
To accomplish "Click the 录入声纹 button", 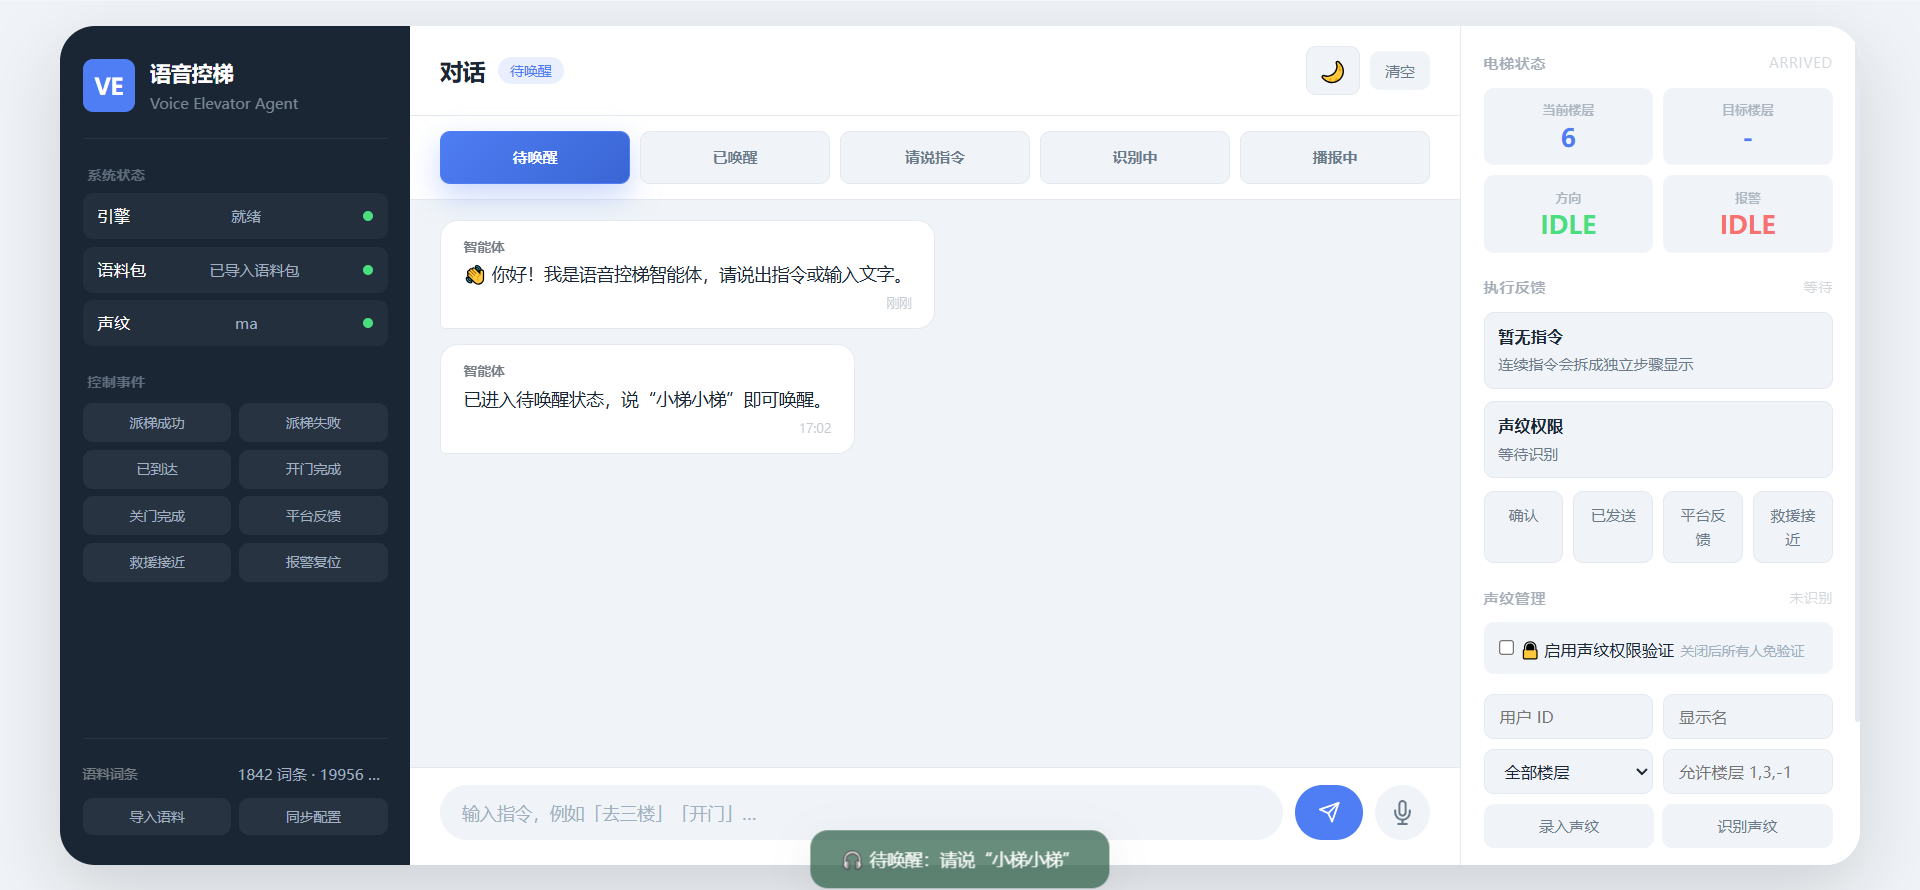I will pos(1568,826).
